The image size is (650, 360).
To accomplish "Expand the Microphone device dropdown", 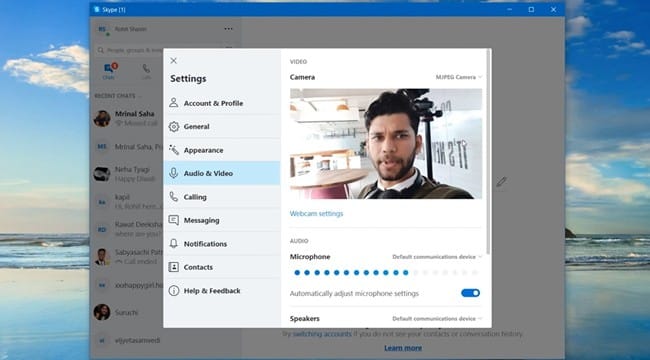I will pos(437,257).
